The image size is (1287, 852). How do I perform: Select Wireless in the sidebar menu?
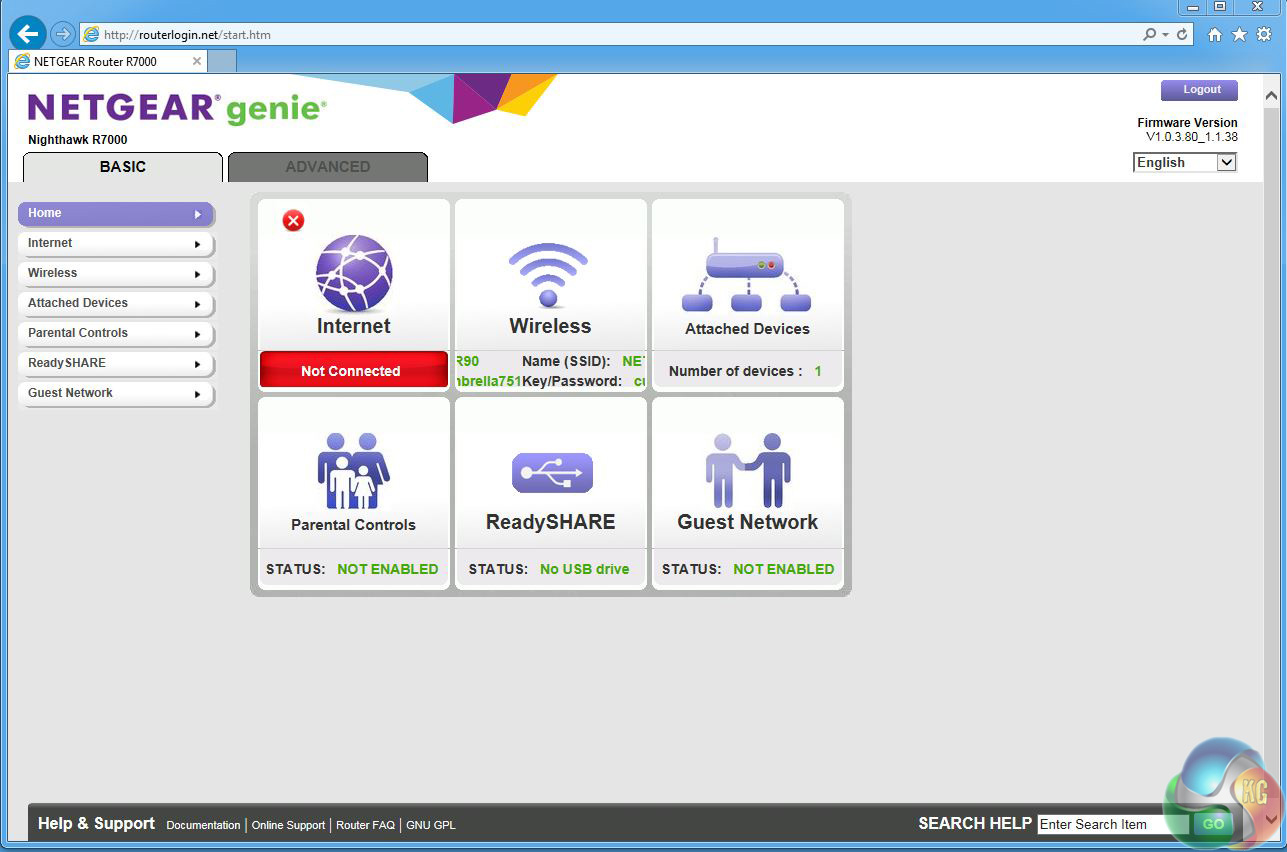116,274
